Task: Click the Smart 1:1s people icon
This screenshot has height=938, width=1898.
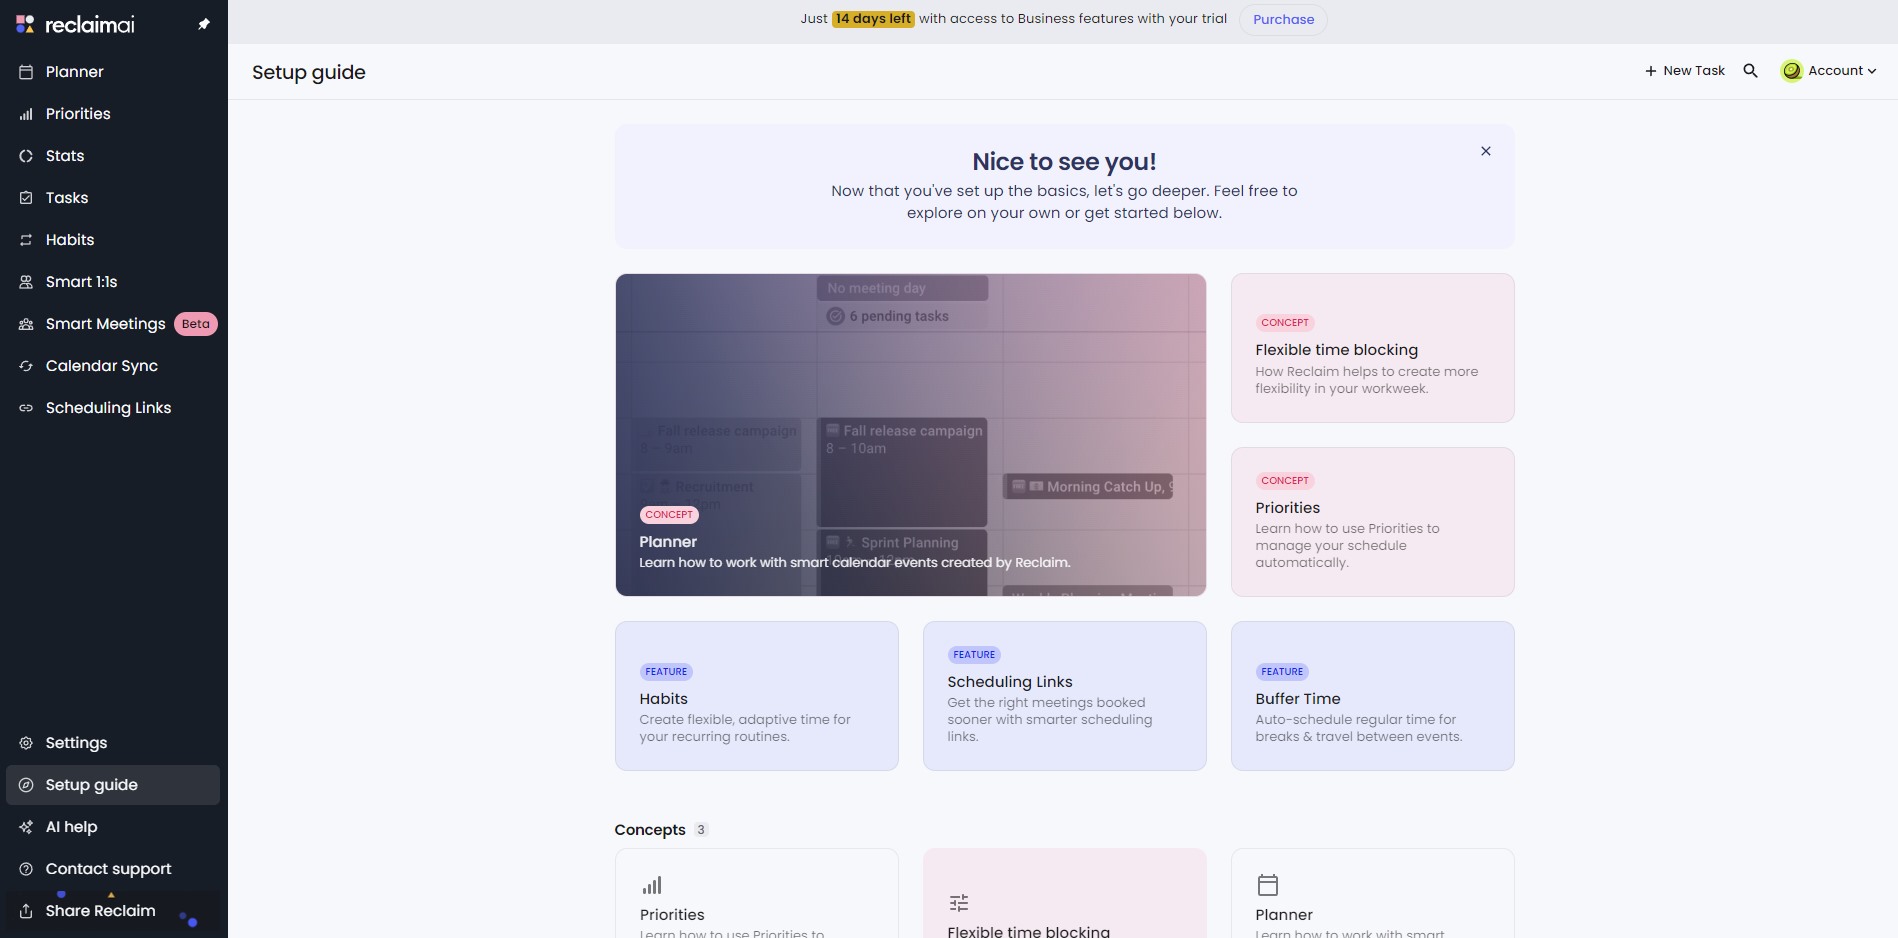Action: click(26, 282)
